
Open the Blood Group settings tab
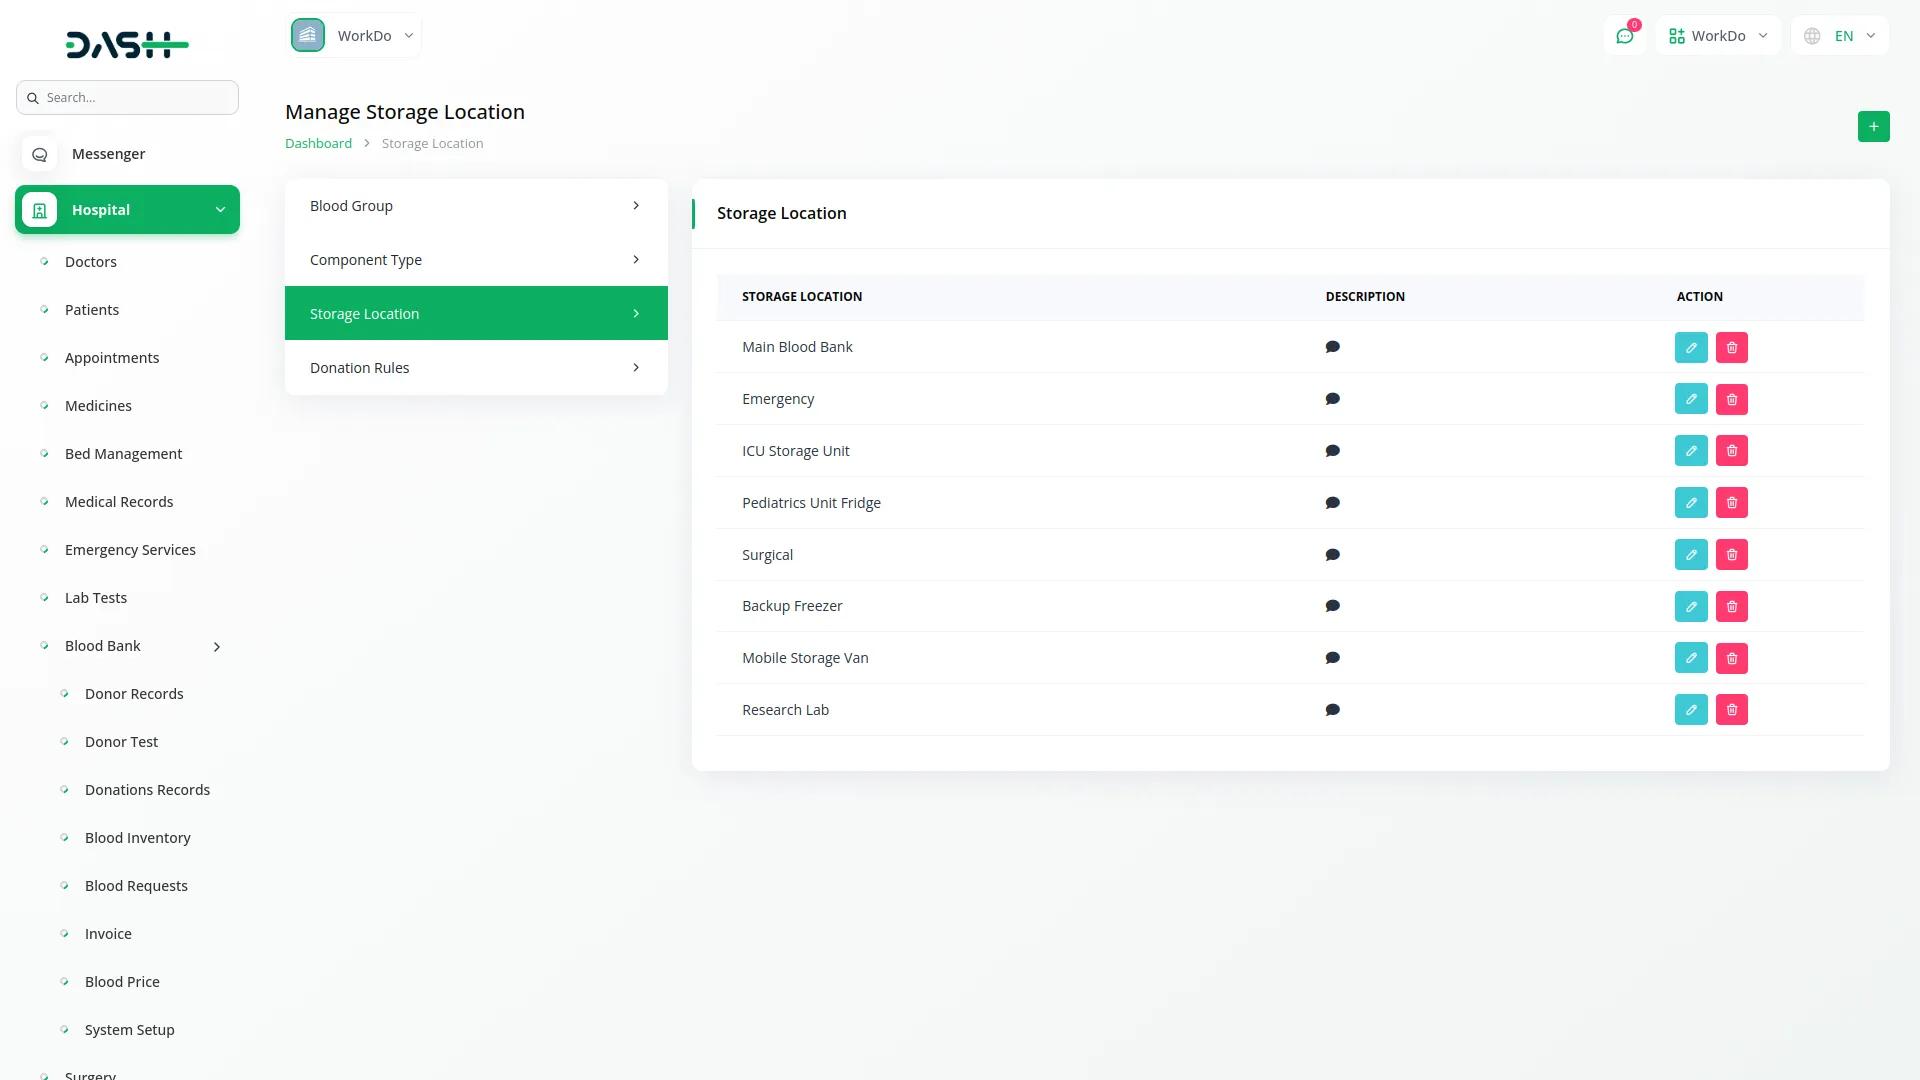(x=476, y=206)
